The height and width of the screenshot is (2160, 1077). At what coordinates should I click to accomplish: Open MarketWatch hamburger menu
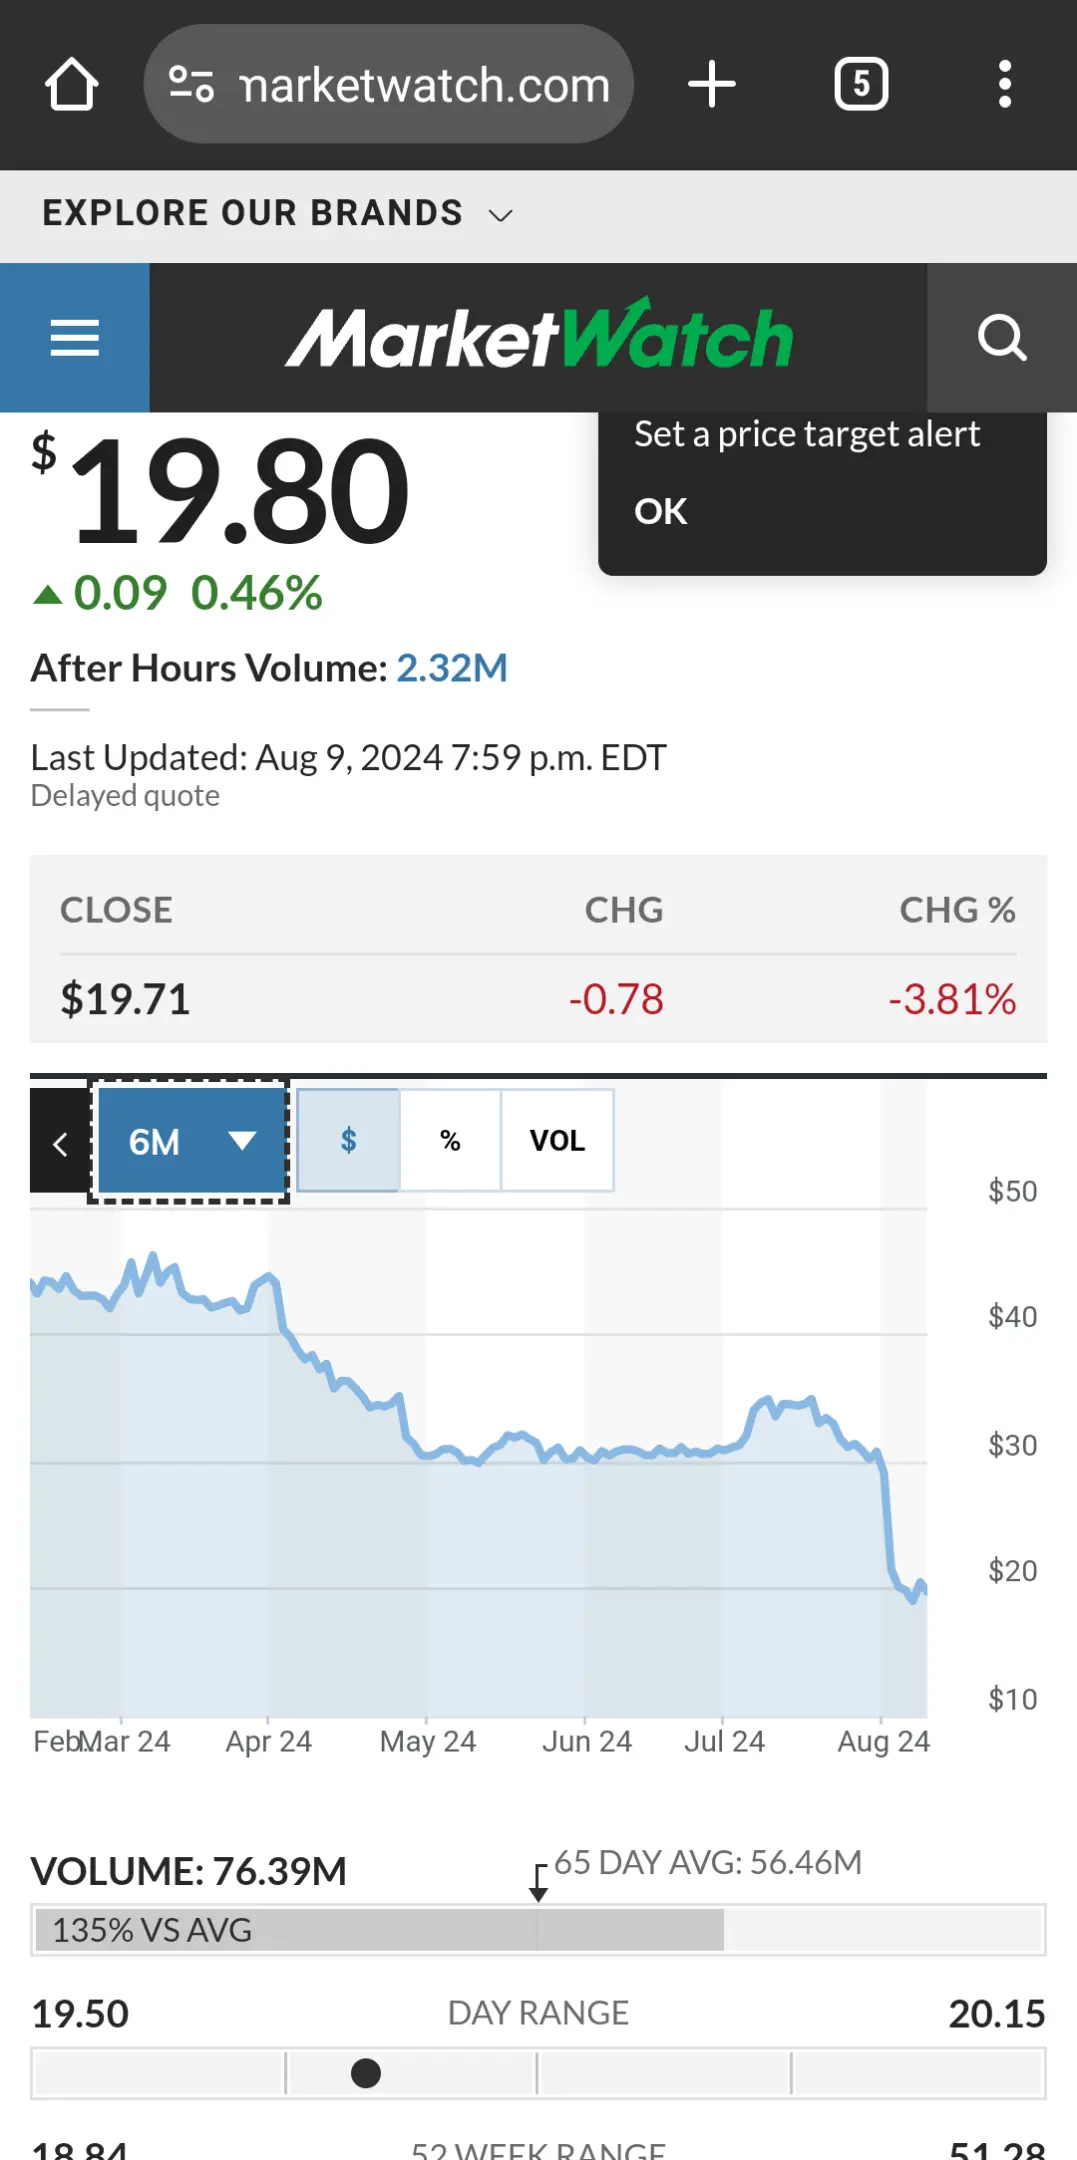pos(75,338)
